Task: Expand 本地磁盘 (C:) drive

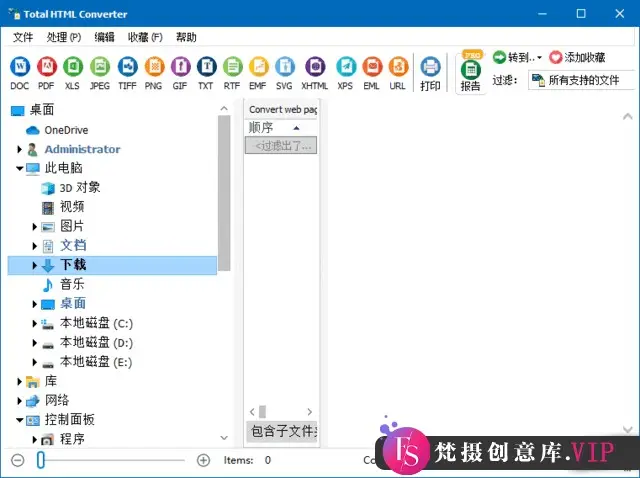Action: coord(35,323)
